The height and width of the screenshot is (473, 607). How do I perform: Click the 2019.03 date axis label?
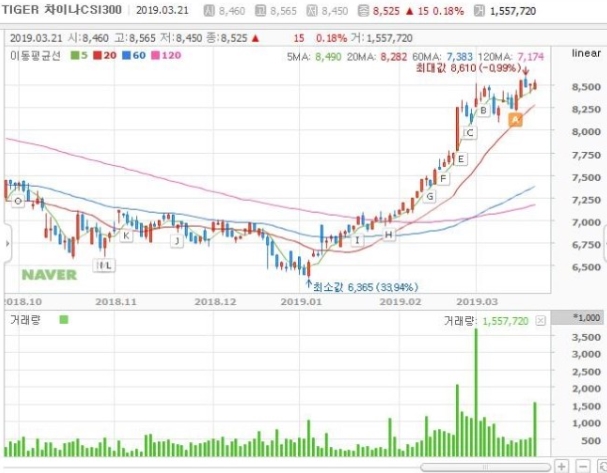pyautogui.click(x=477, y=302)
